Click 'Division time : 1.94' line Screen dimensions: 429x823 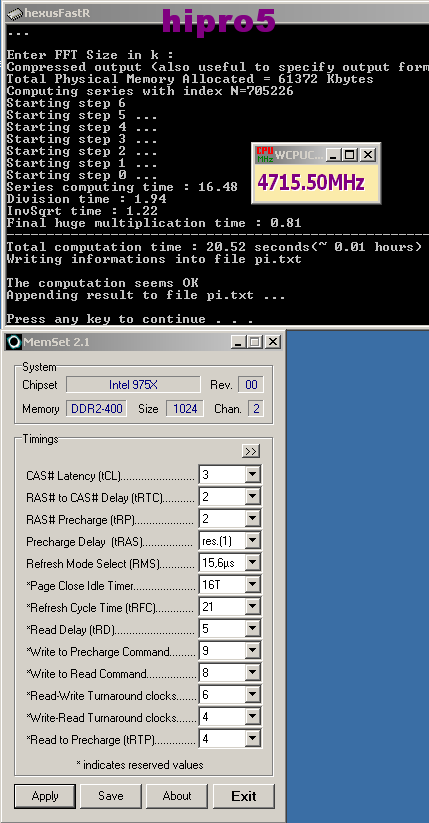(x=86, y=199)
